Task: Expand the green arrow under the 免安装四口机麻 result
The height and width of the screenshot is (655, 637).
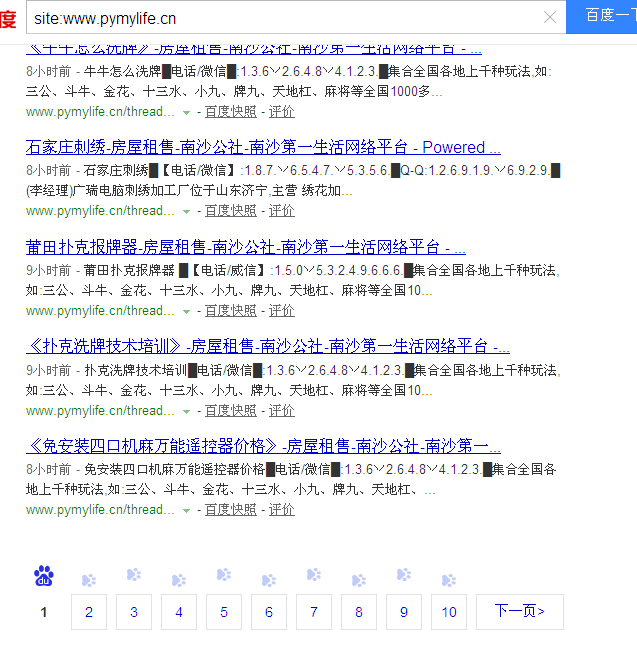Action: click(187, 510)
